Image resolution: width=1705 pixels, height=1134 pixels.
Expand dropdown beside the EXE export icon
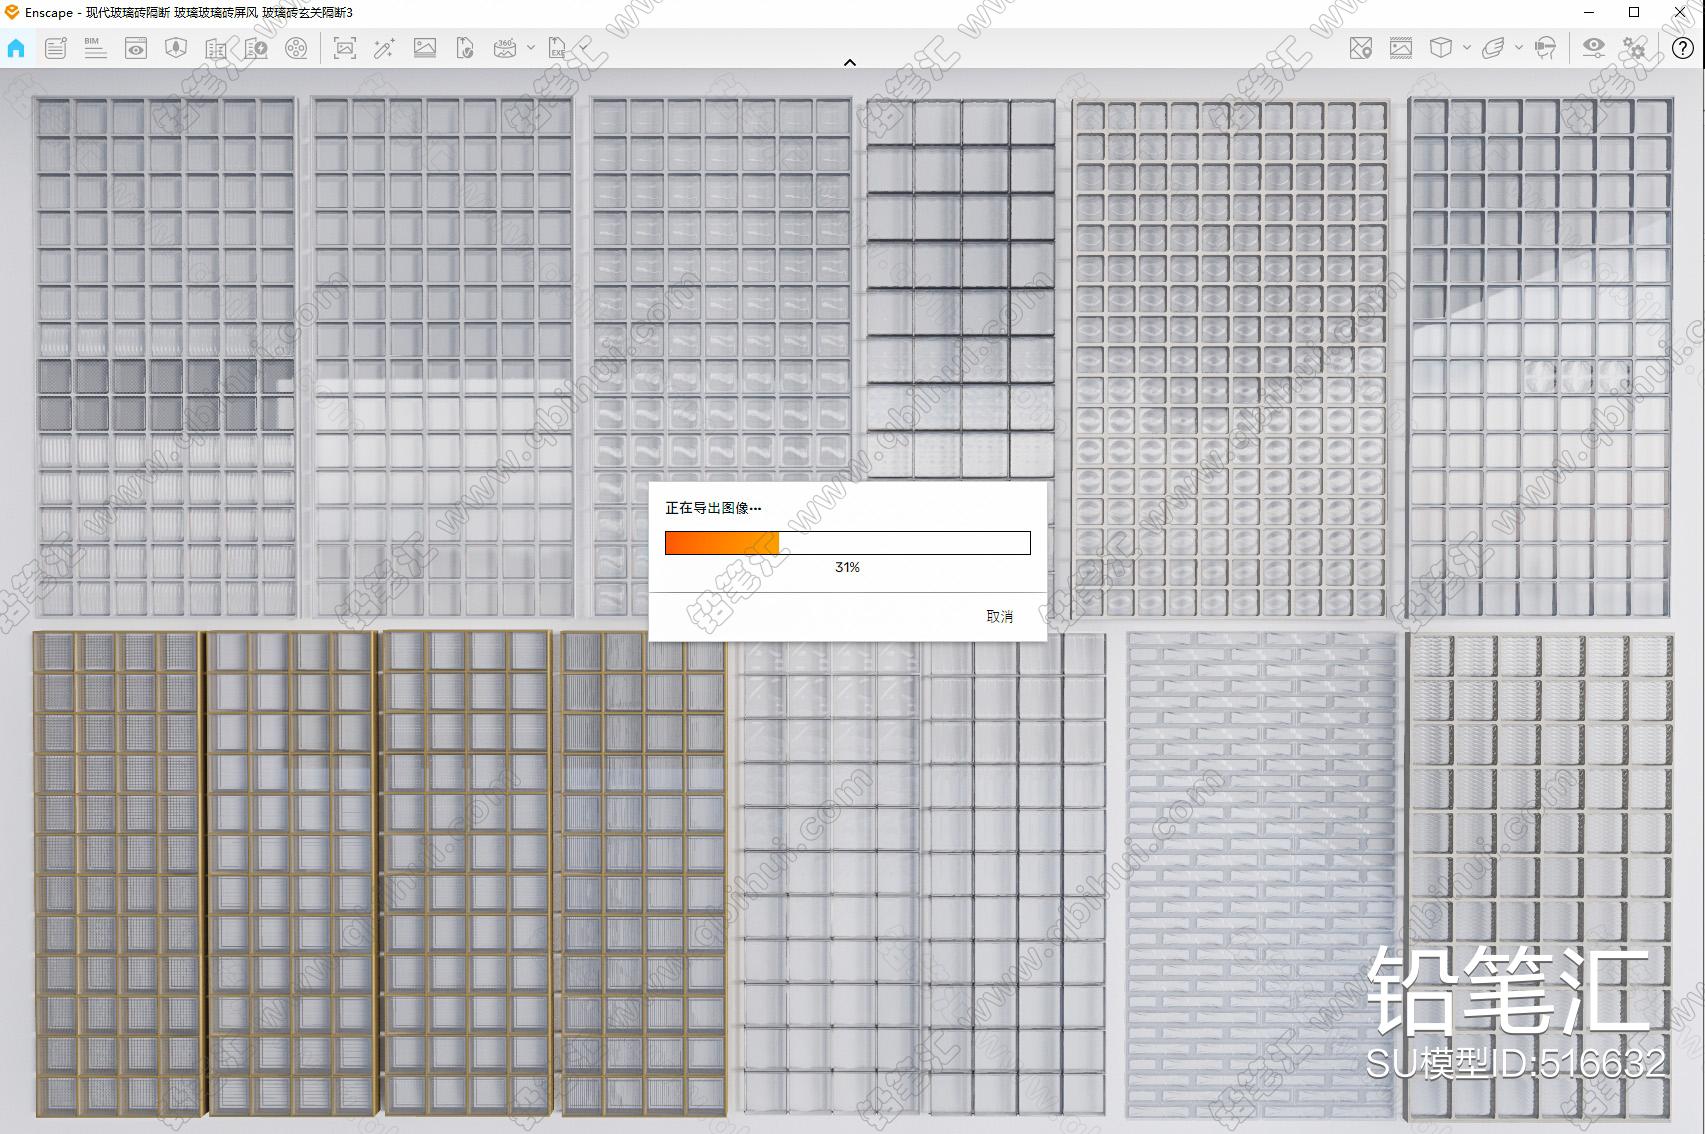pos(584,48)
